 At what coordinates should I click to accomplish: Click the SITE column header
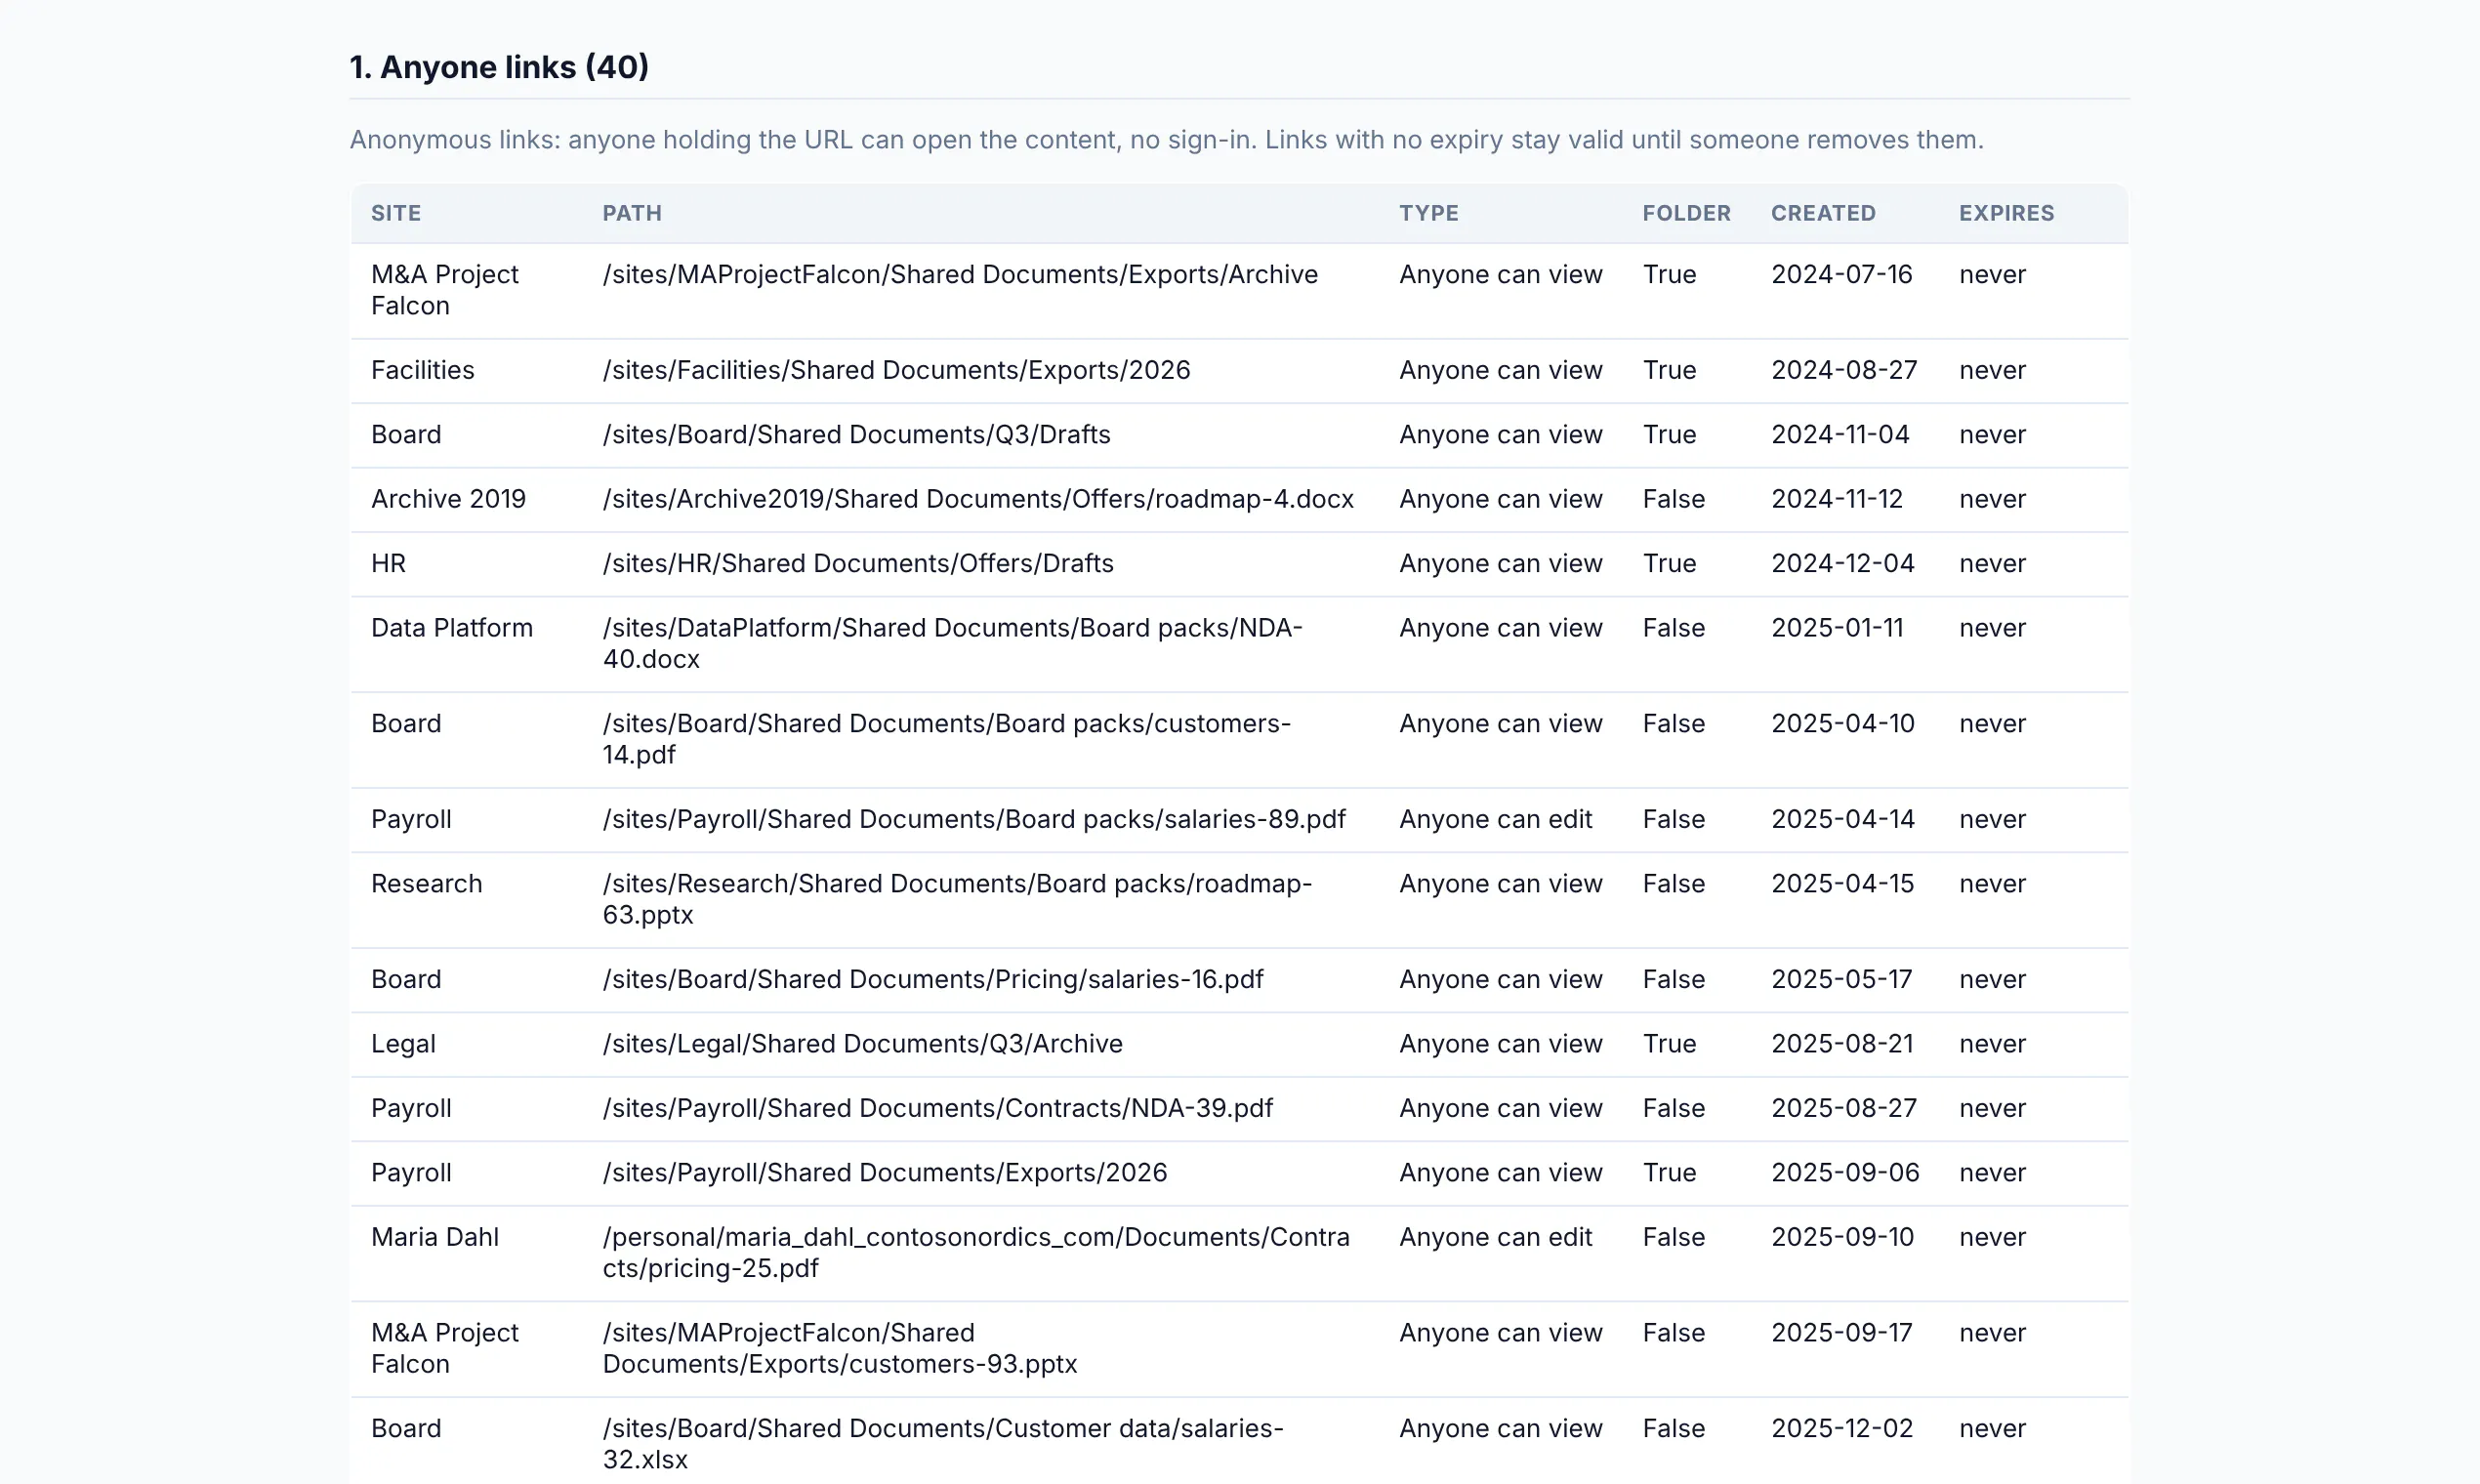[x=396, y=213]
